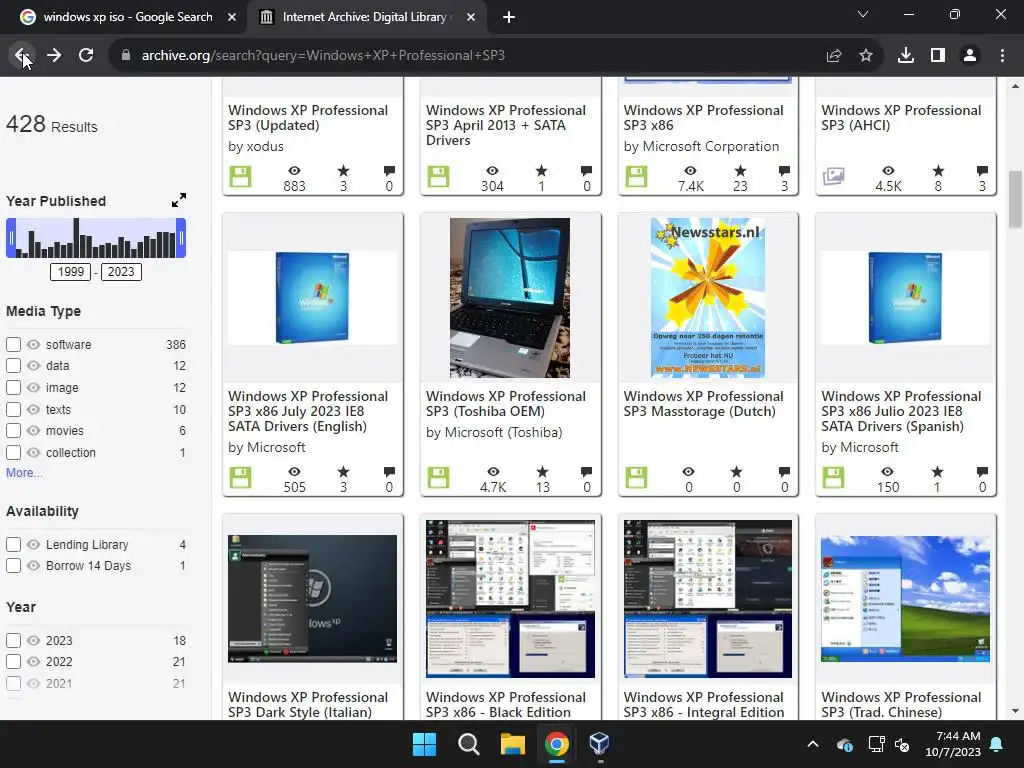Check the collection media type checkbox

(x=14, y=453)
